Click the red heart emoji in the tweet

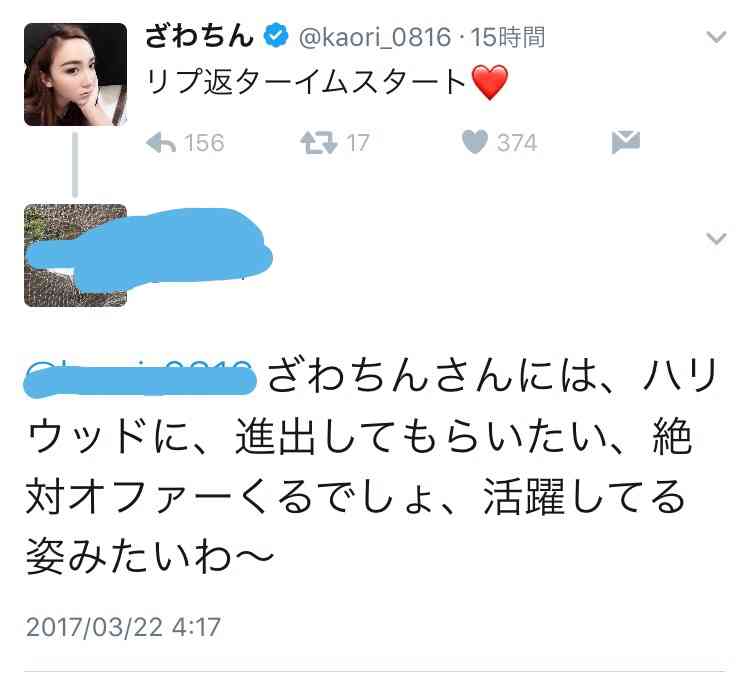[x=489, y=82]
